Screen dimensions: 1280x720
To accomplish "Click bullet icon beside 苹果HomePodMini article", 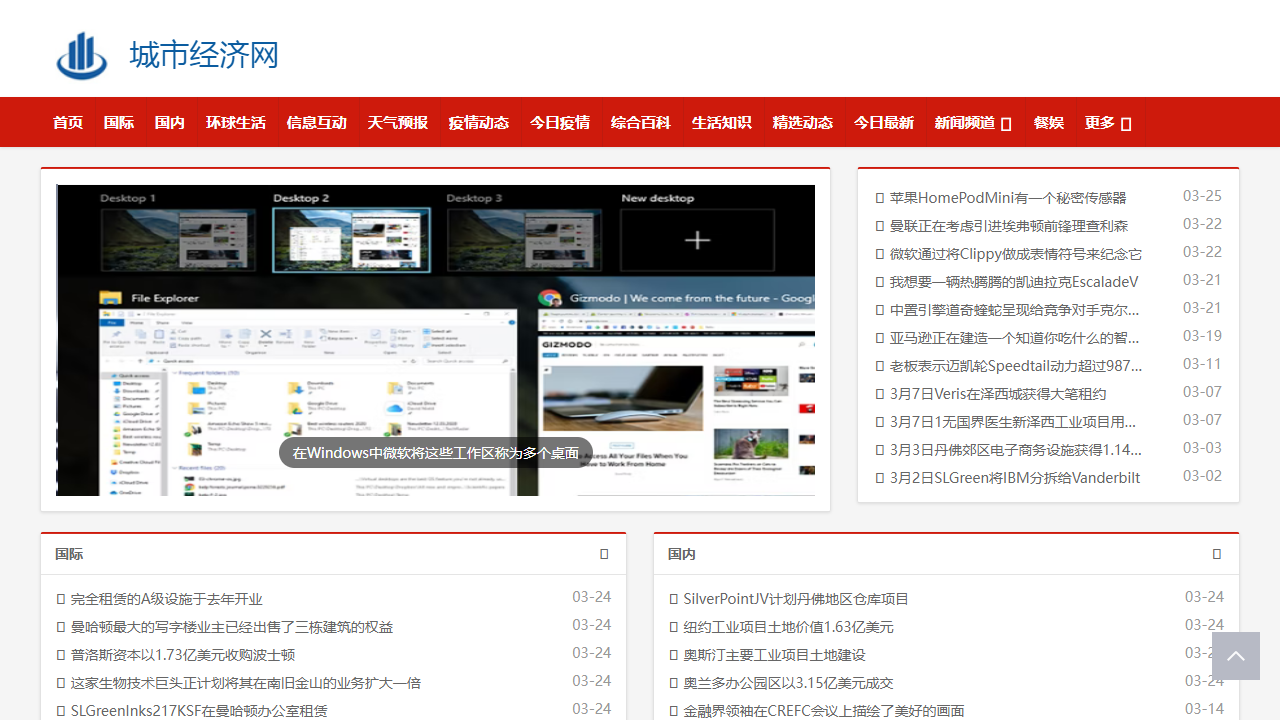I will coord(880,198).
